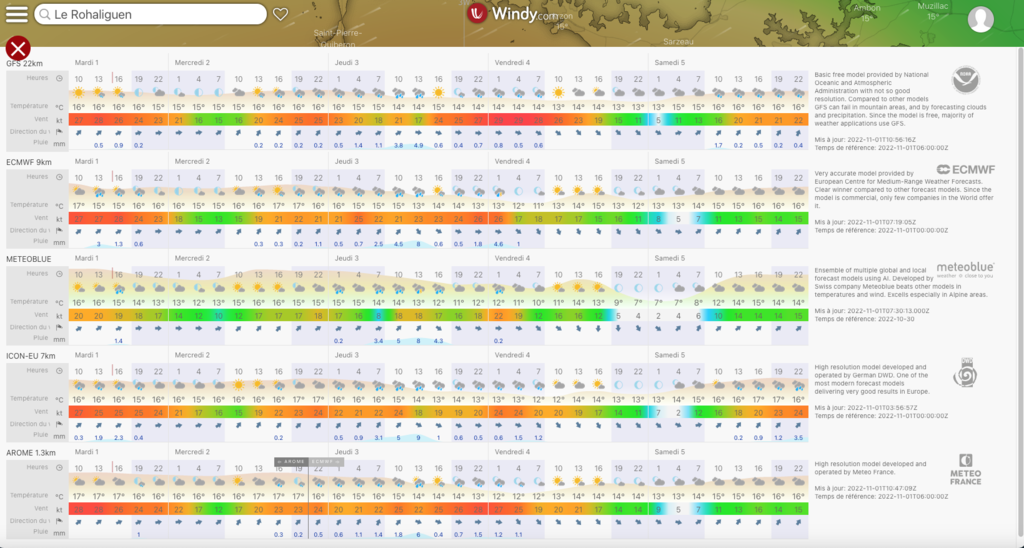Click the clock icon in AROME Heures row

click(x=59, y=468)
